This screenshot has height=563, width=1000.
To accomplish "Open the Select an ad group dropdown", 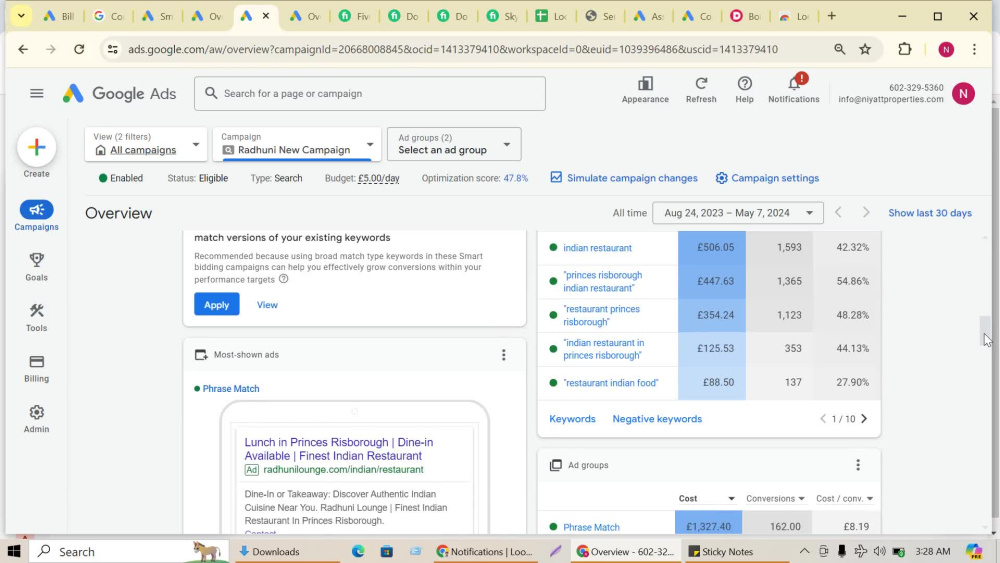I will coord(453,144).
